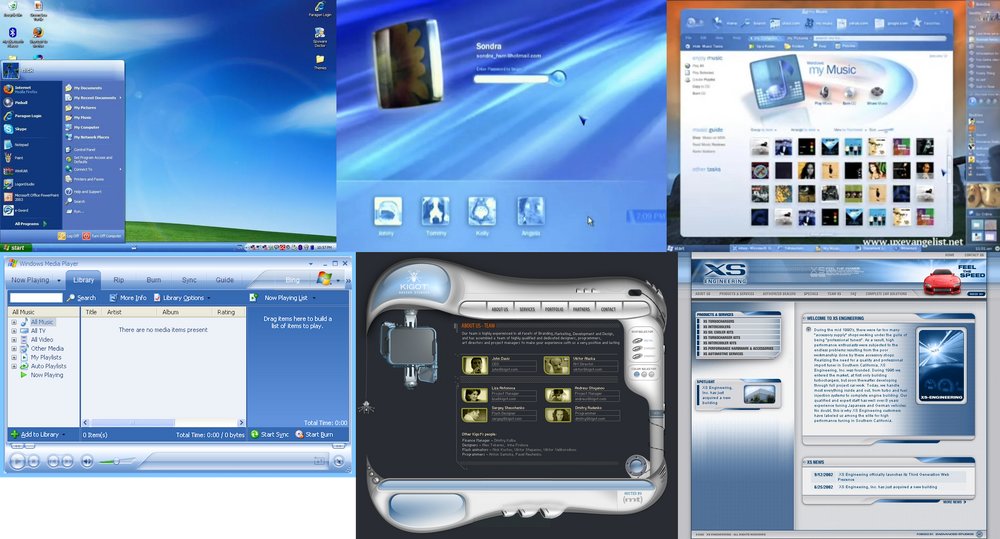The image size is (1000, 539).
Task: Click the More News link on XS Engineering
Action: coord(953,502)
